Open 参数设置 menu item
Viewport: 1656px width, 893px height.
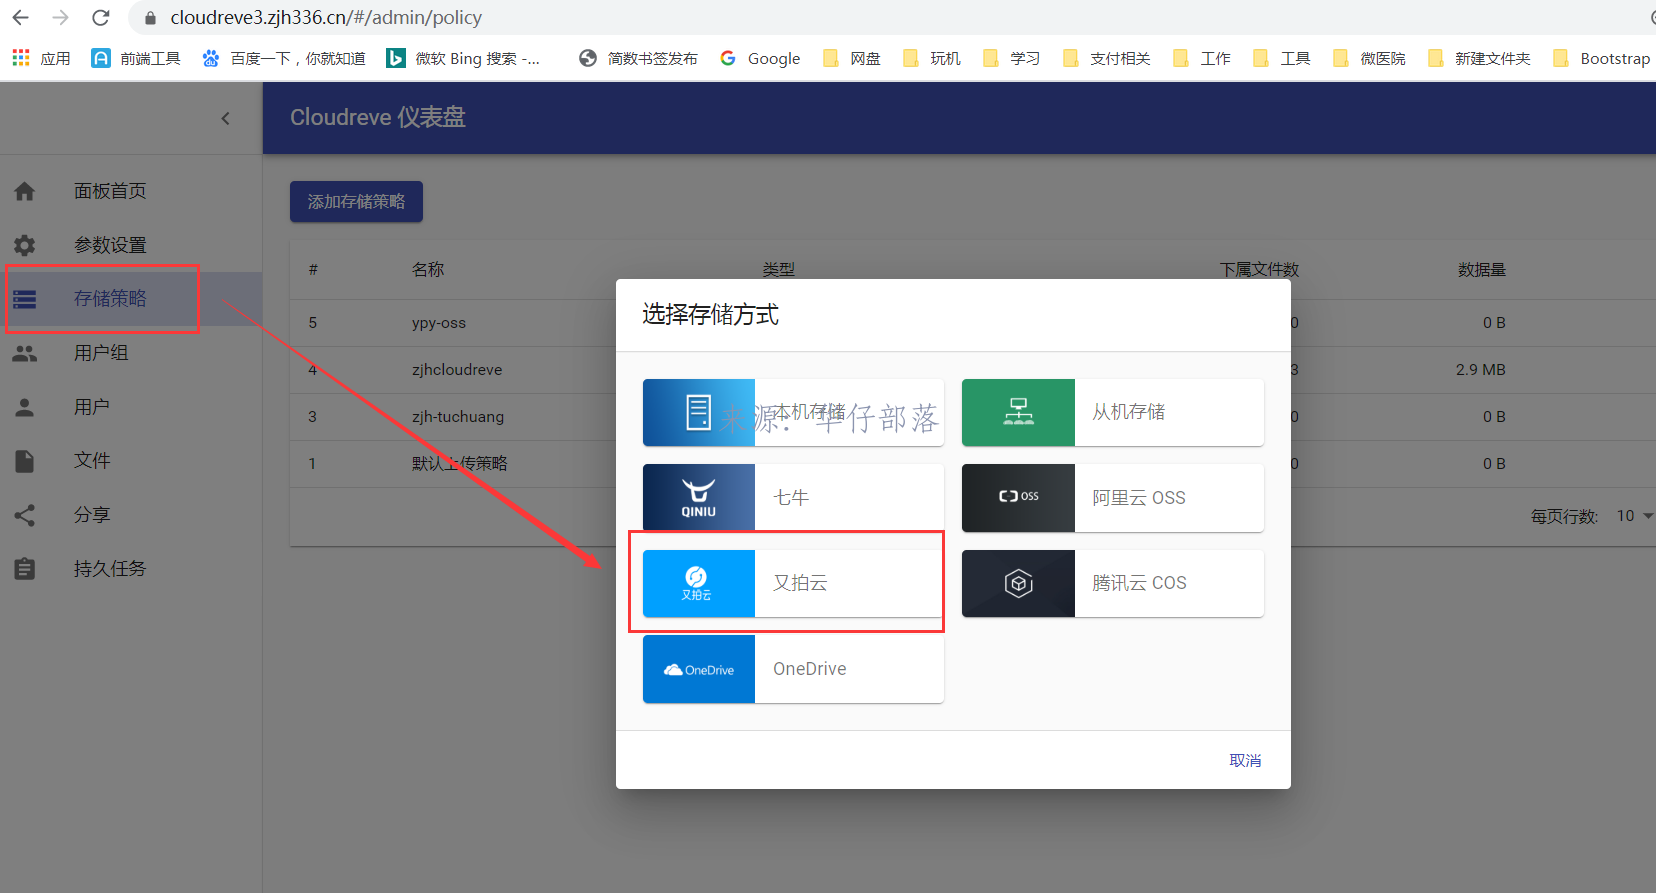click(x=110, y=245)
